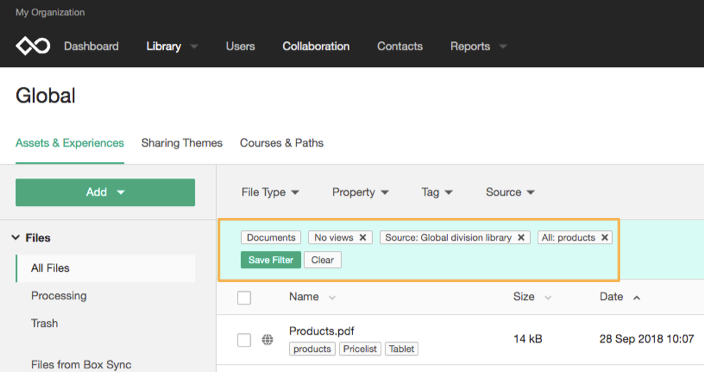Open Collaboration in the top navigation
The width and height of the screenshot is (704, 372).
pyautogui.click(x=316, y=46)
